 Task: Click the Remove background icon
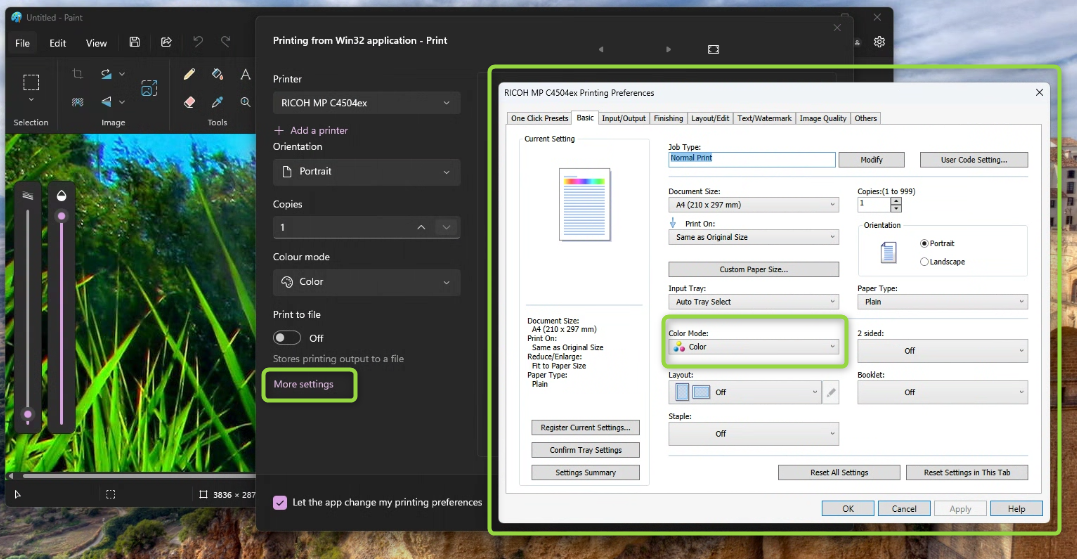[x=78, y=102]
